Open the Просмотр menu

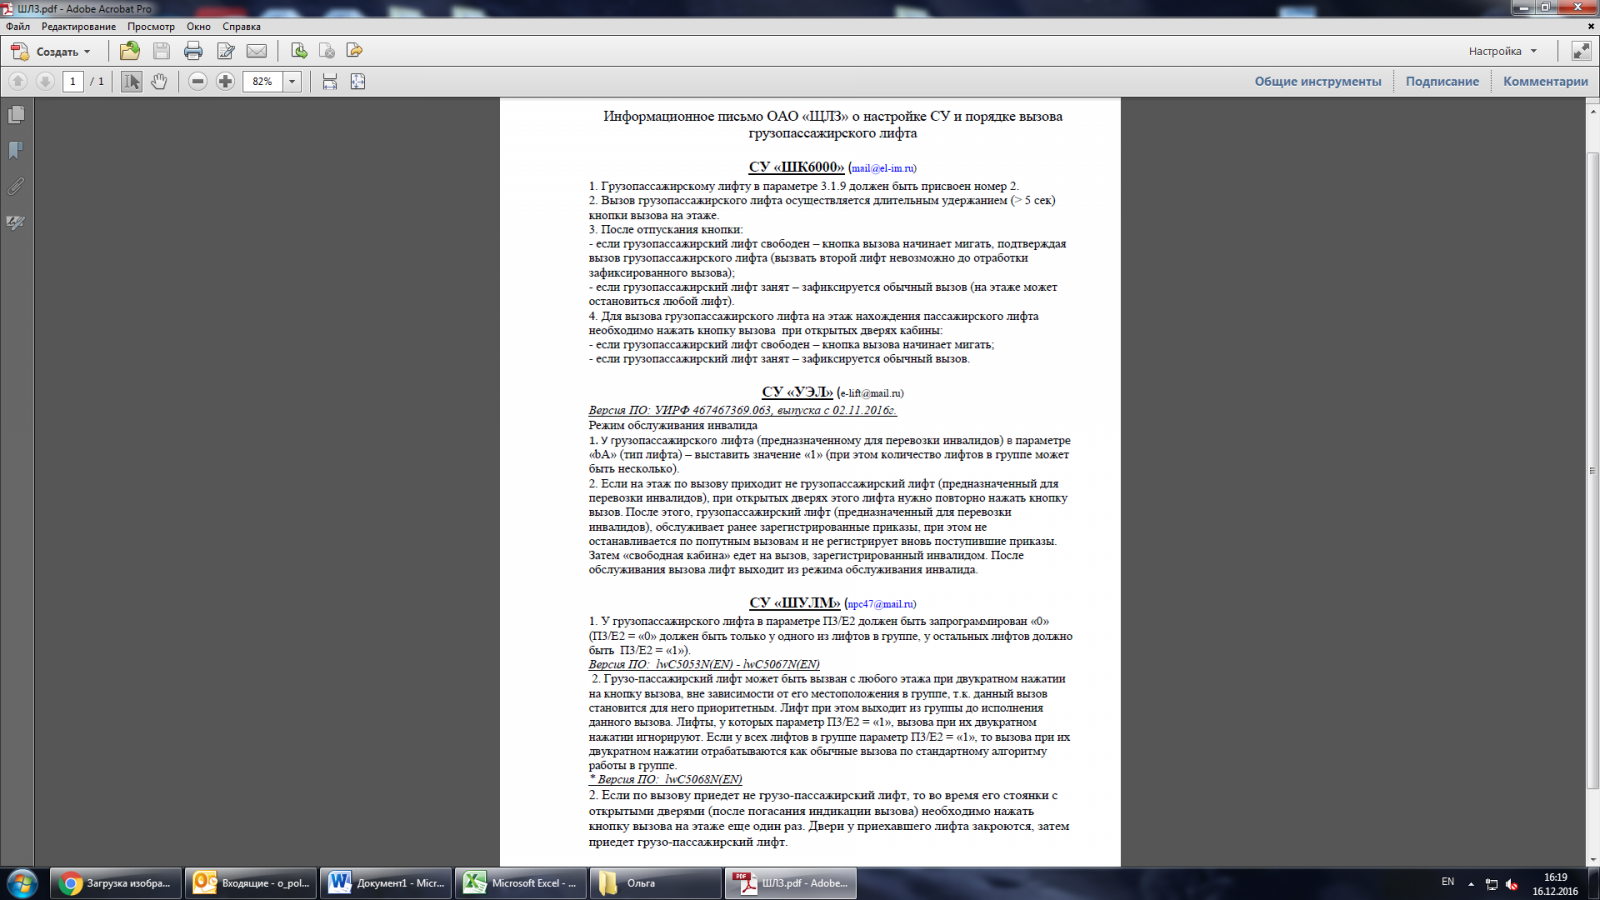(x=151, y=27)
